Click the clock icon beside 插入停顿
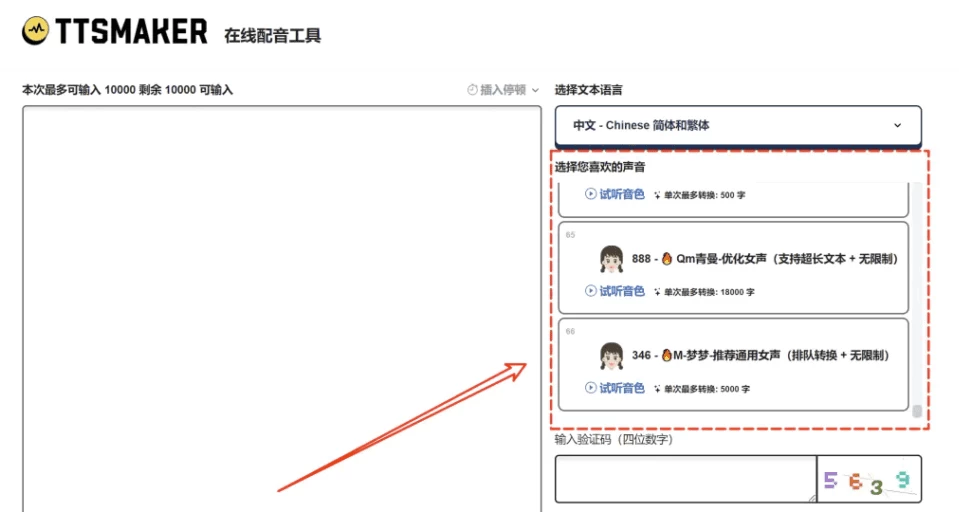This screenshot has height=512, width=959. pos(472,90)
